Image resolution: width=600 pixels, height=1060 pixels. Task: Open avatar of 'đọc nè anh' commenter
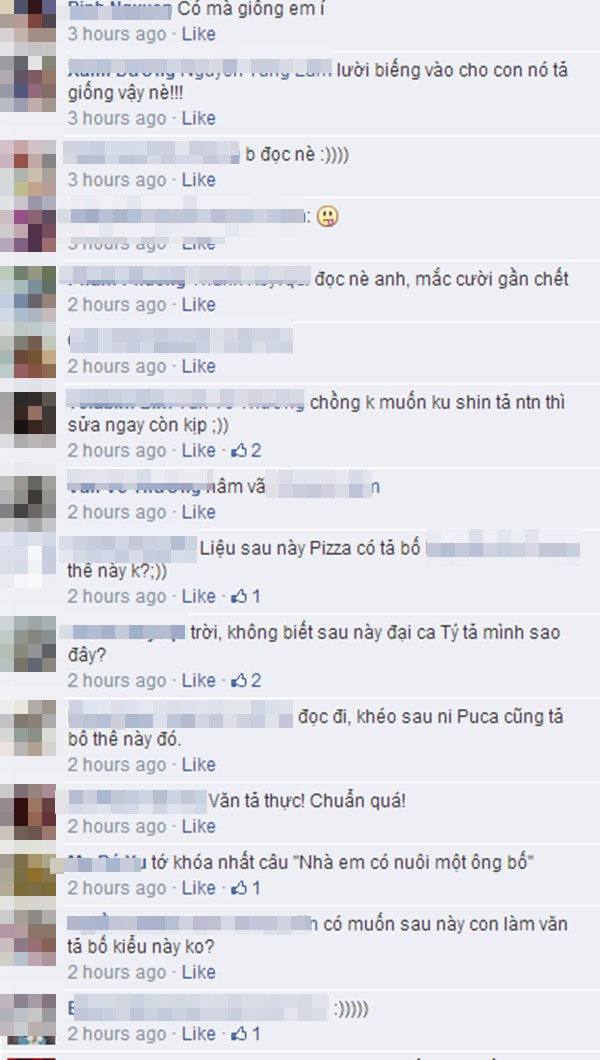click(28, 293)
